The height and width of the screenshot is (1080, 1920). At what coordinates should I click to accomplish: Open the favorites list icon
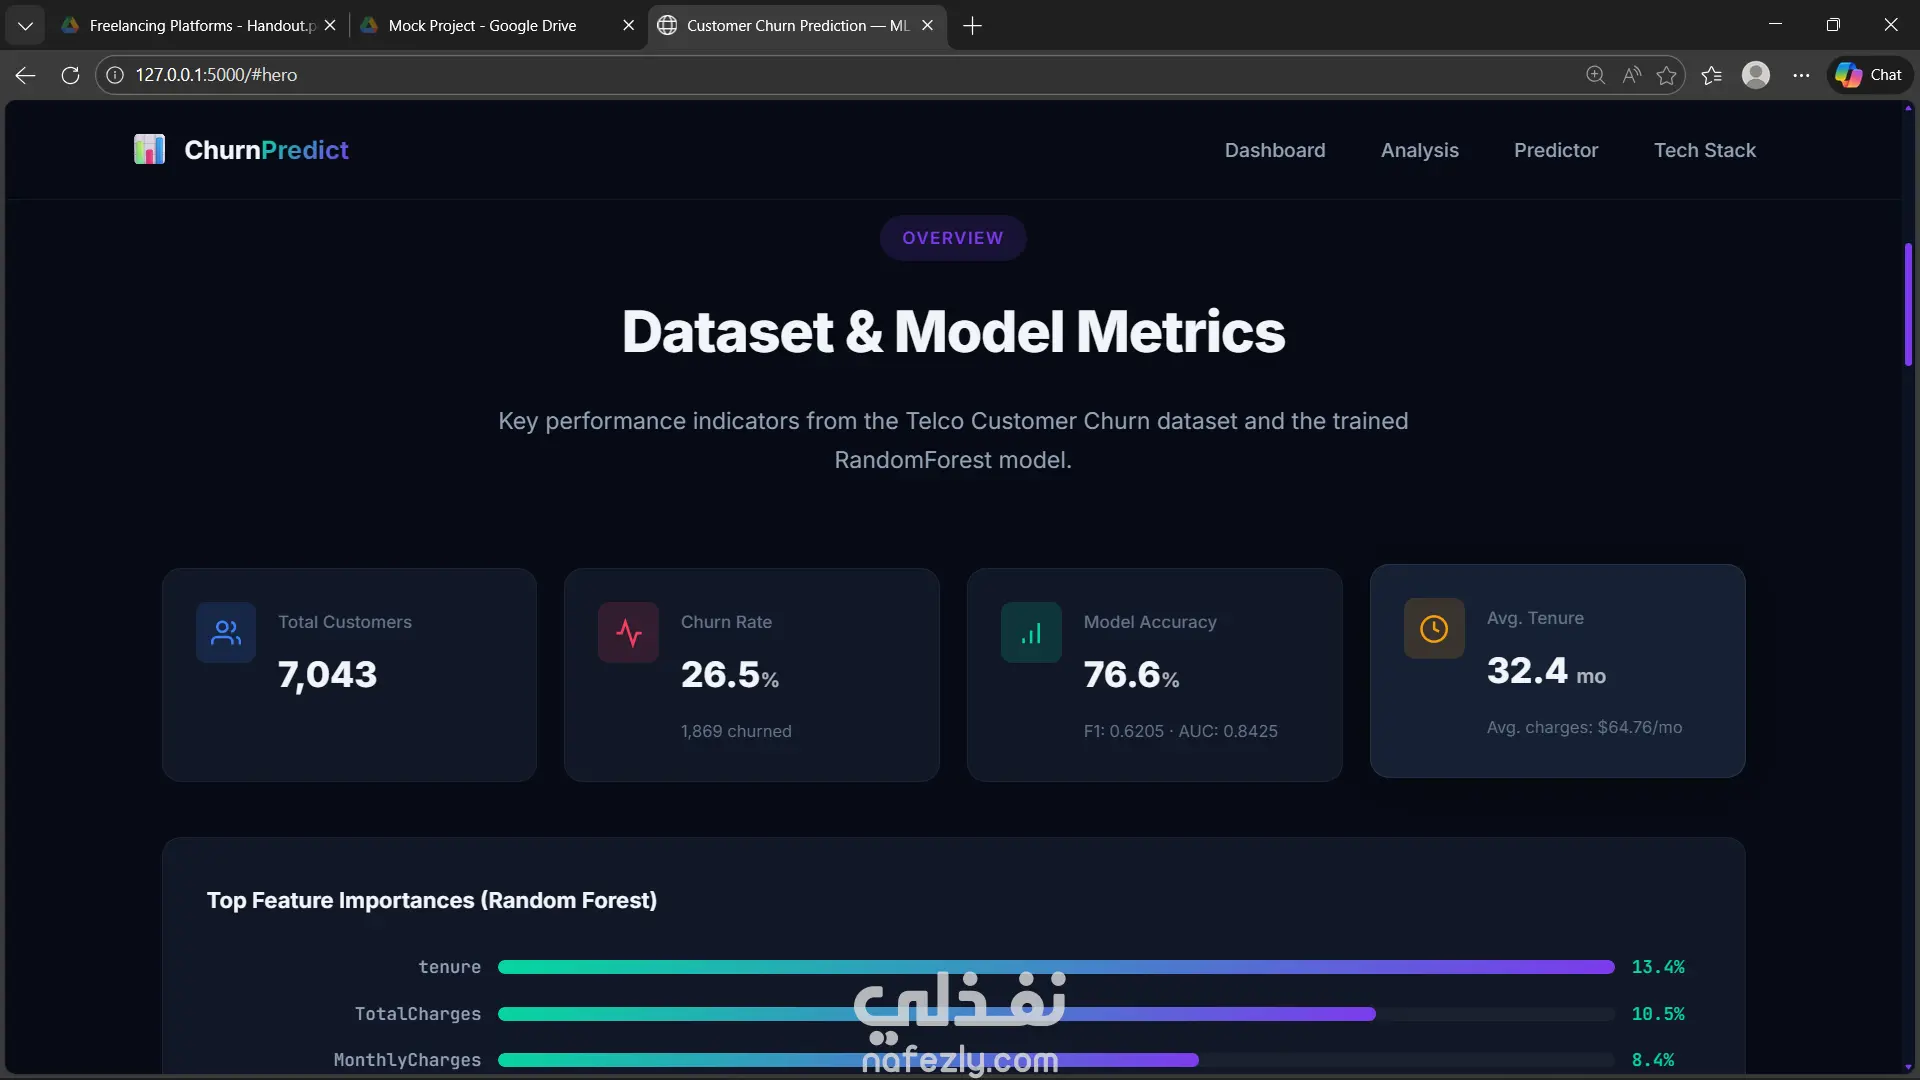(x=1711, y=75)
